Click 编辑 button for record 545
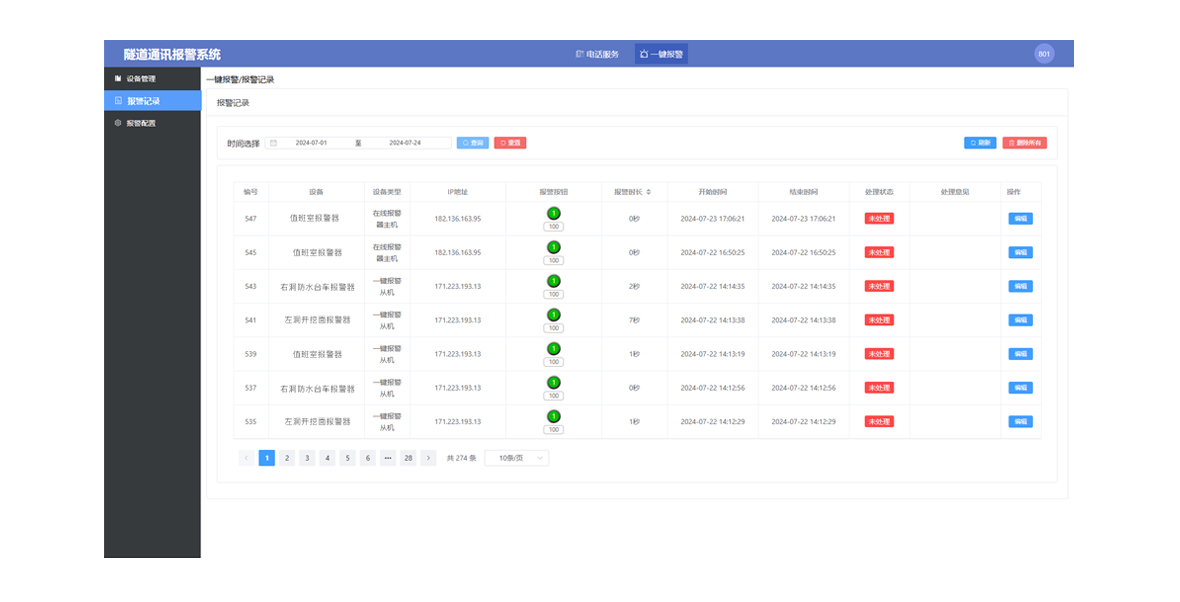1180x602 pixels. (1020, 252)
